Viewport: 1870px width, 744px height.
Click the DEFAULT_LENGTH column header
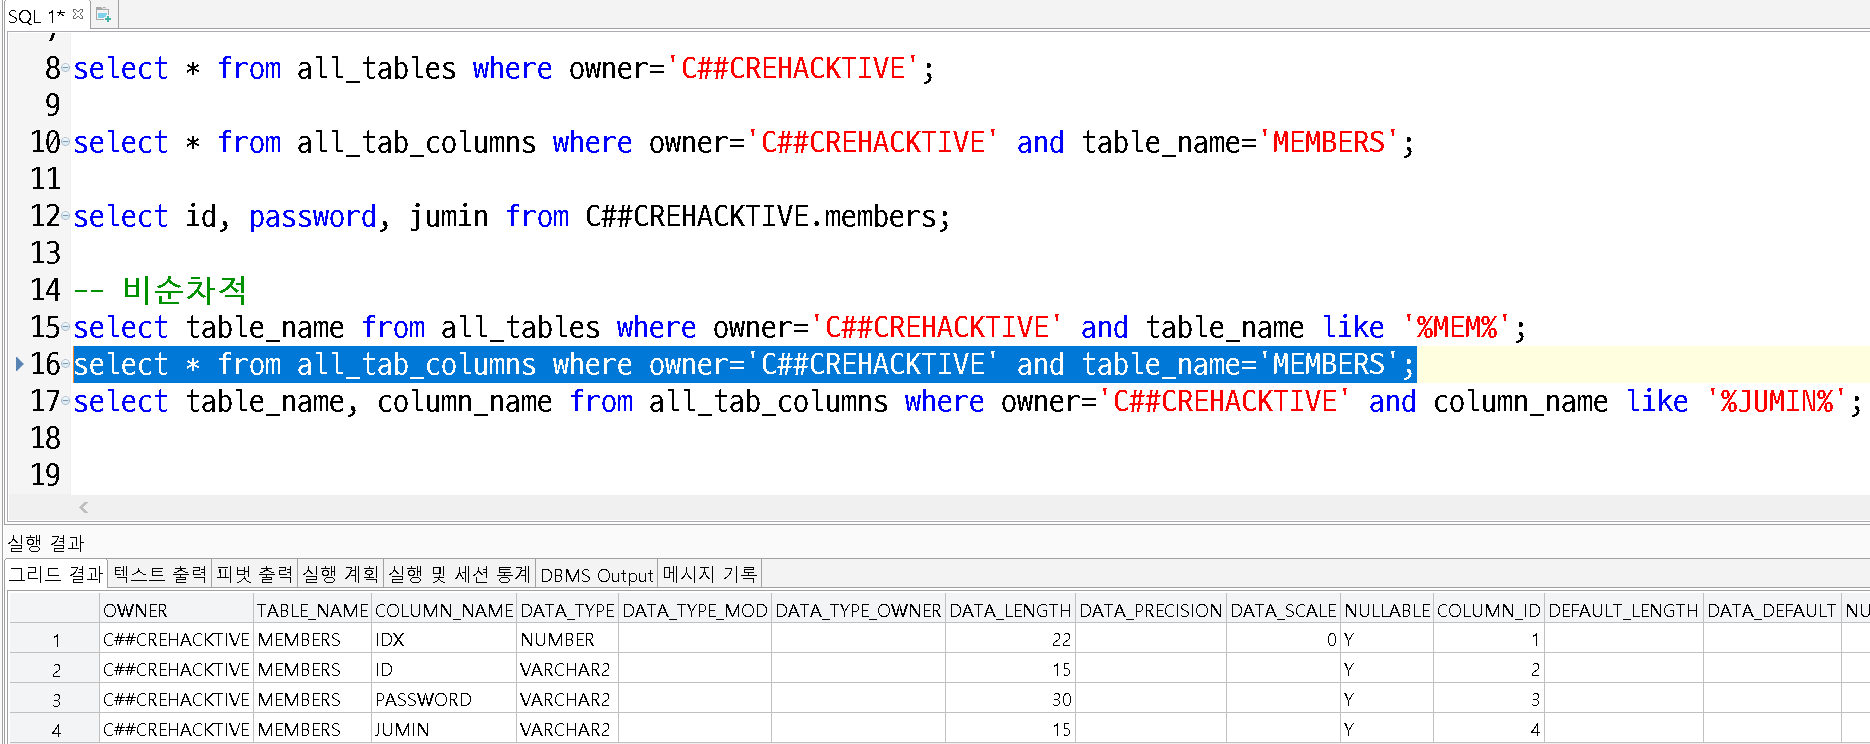1624,610
